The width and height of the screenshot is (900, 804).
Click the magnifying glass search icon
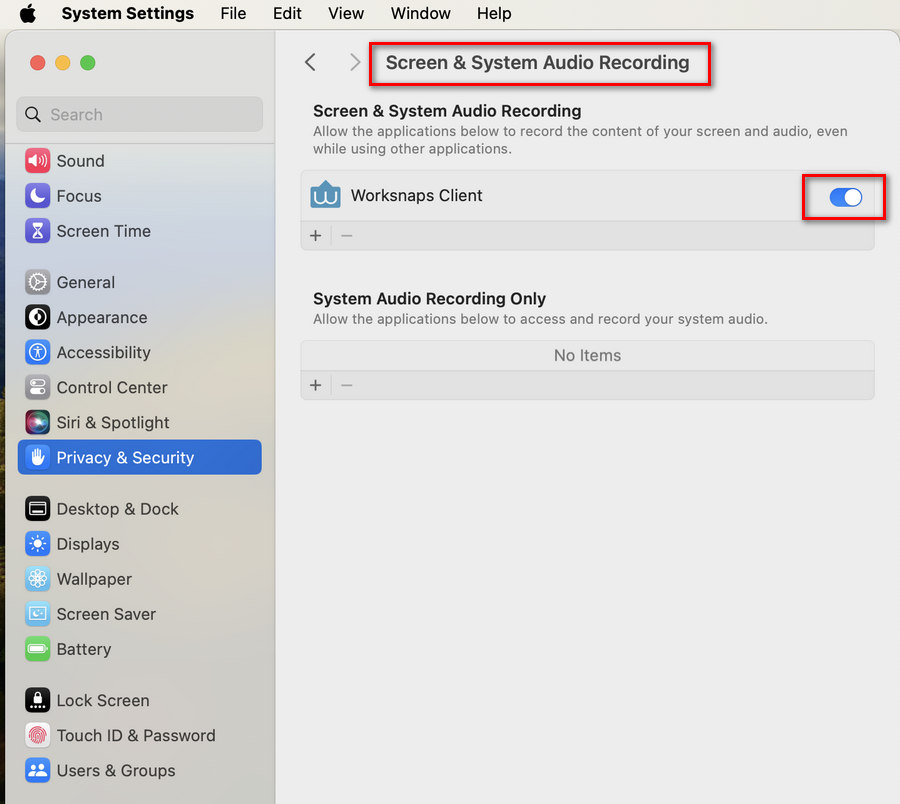coord(33,114)
